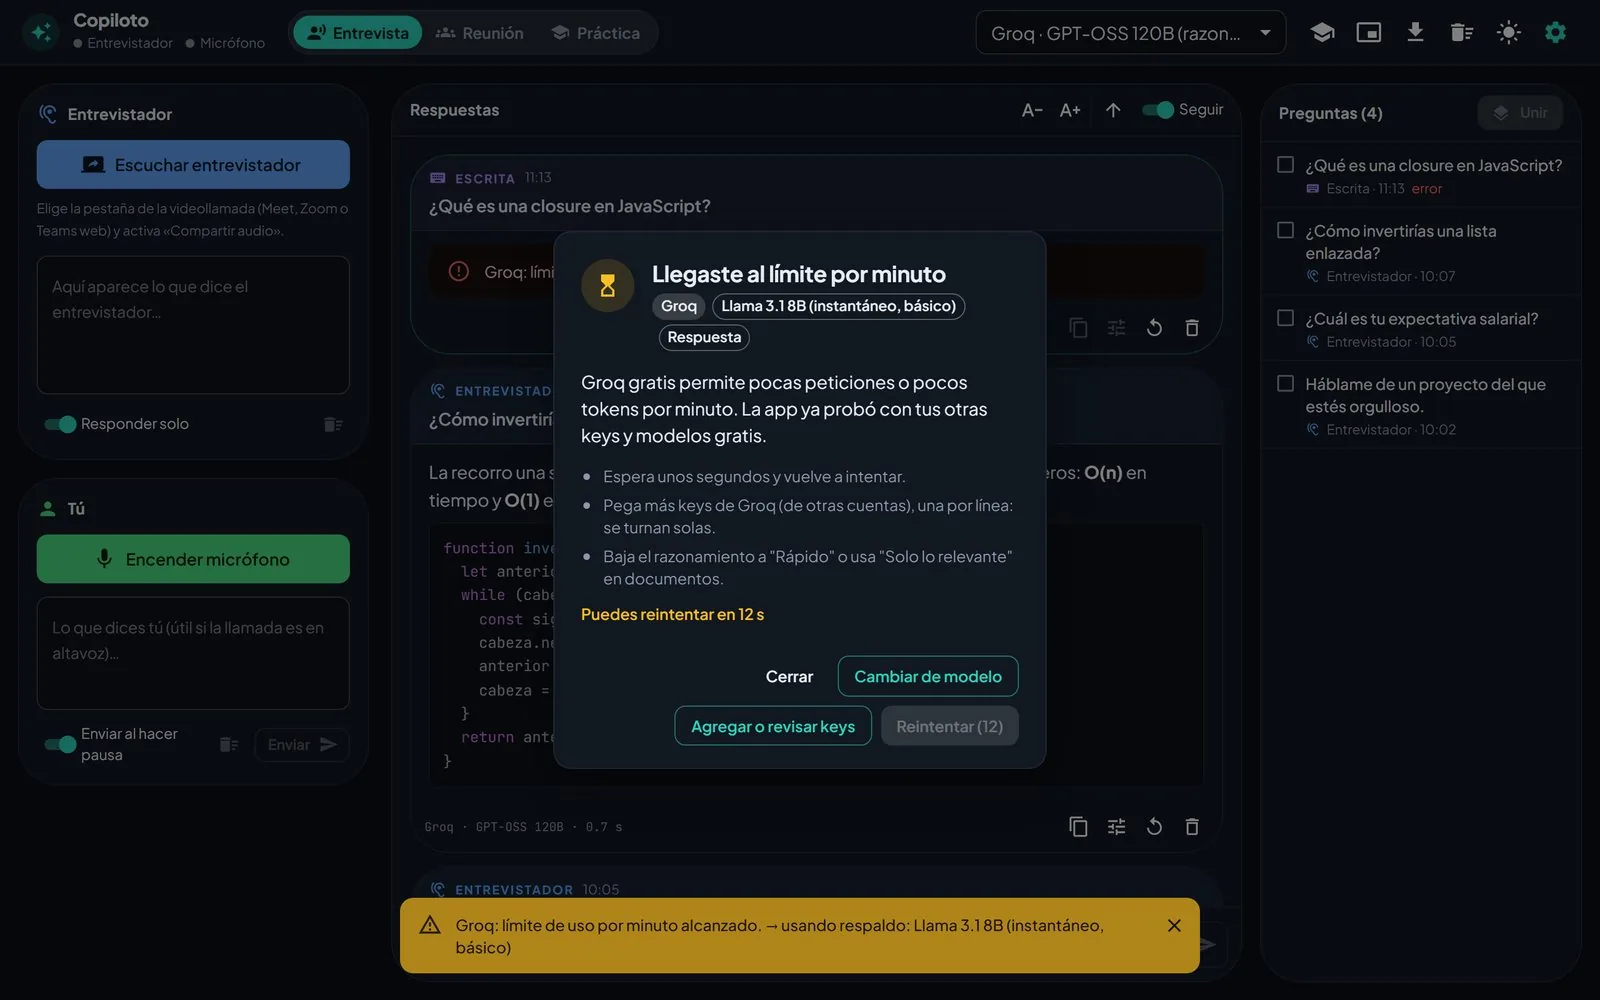Check the expectativa salarial question
1600x1000 pixels.
1286,318
